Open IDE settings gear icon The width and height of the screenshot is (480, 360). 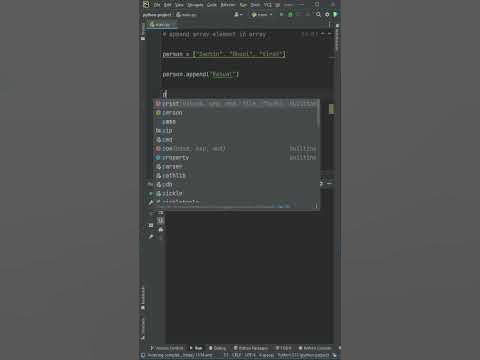[327, 15]
